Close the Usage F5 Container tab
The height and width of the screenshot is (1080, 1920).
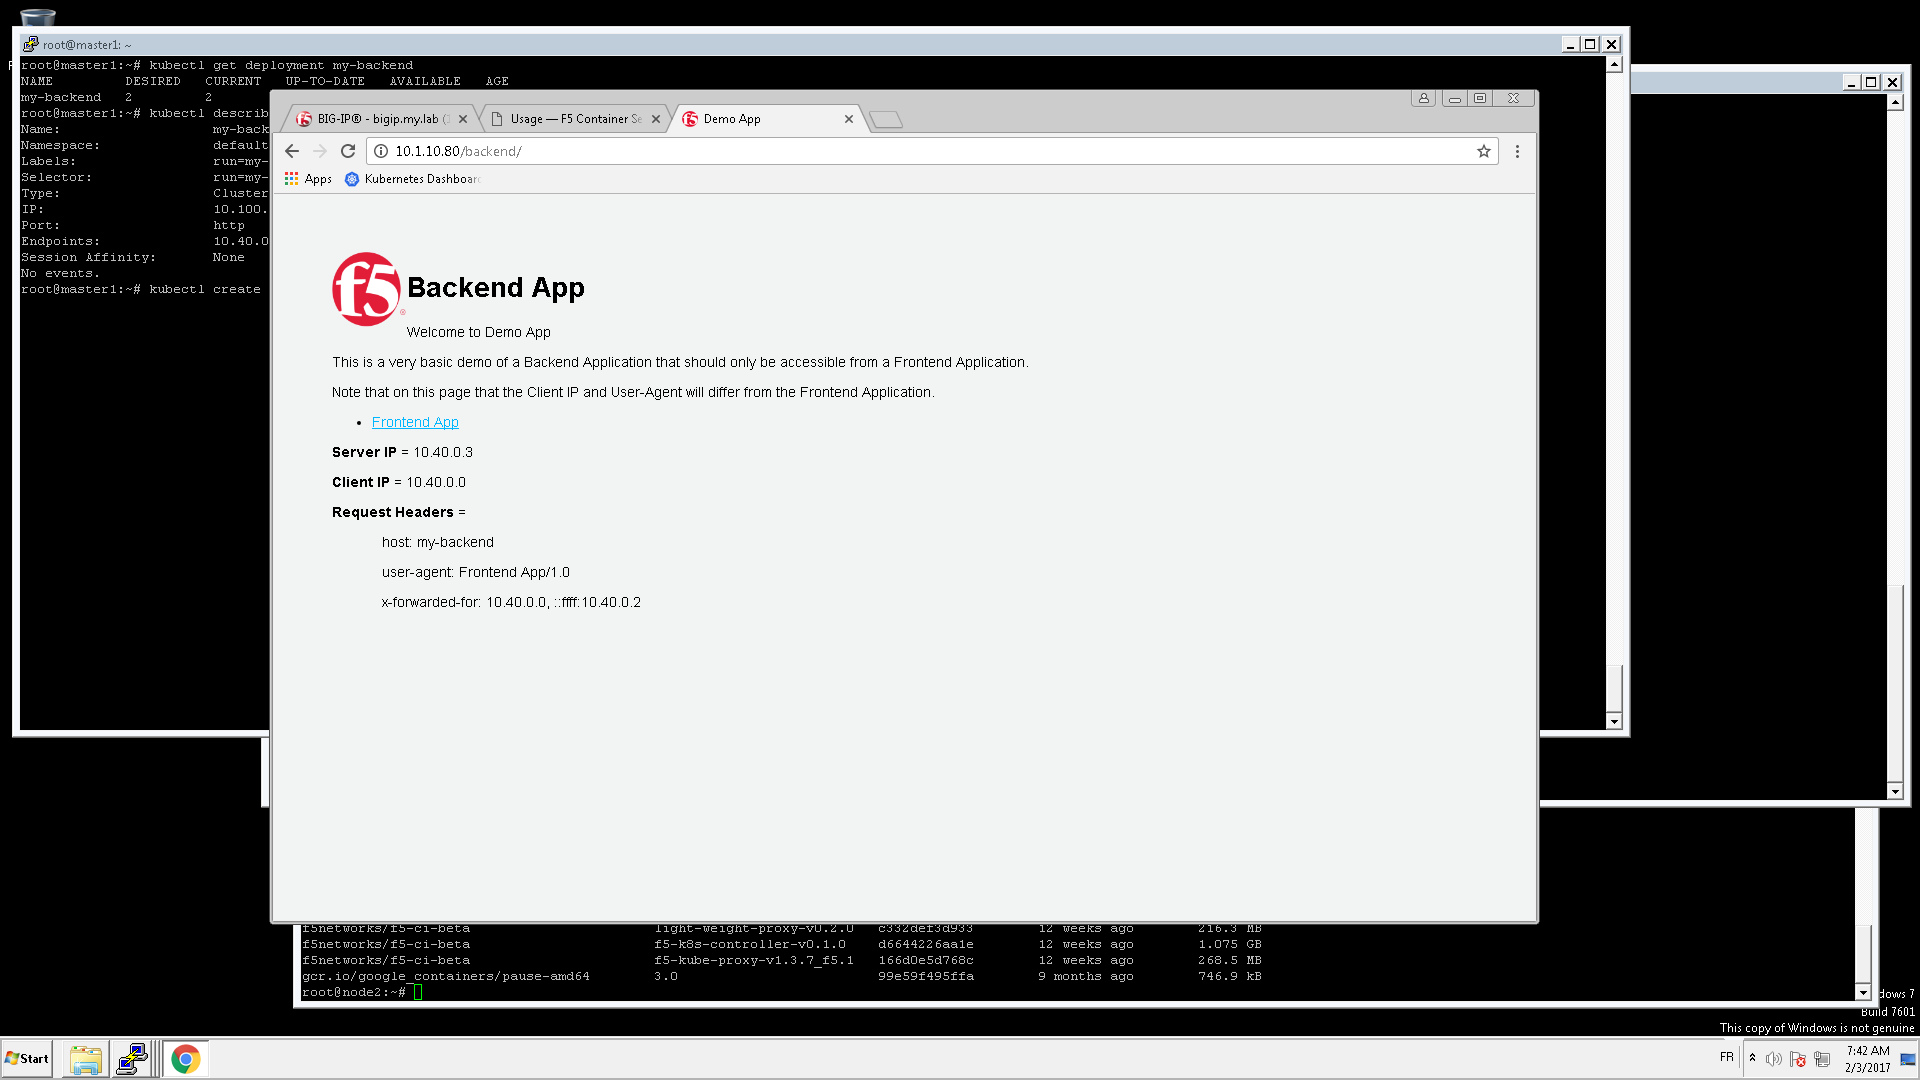tap(656, 119)
